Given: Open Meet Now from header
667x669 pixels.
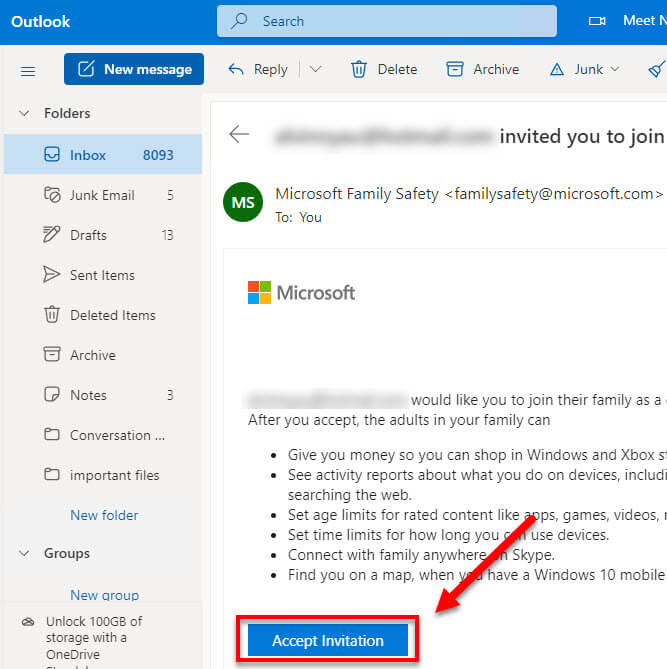Looking at the screenshot, I should coord(644,20).
